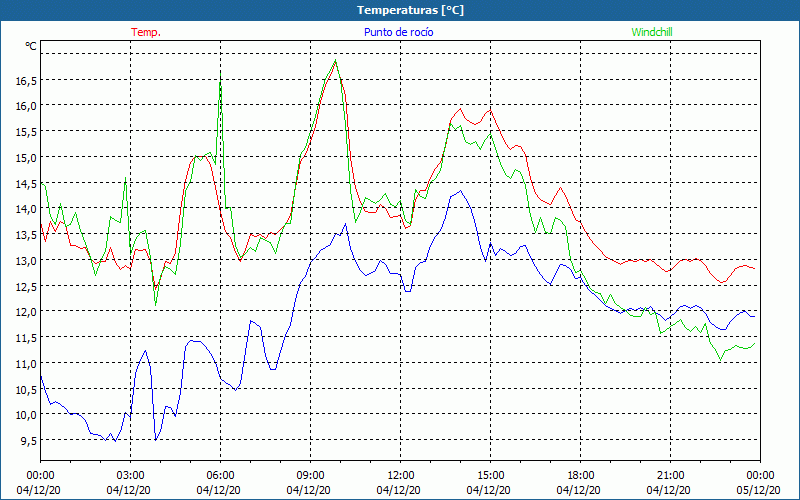Click the 12,5 y-axis value

pyautogui.click(x=25, y=286)
